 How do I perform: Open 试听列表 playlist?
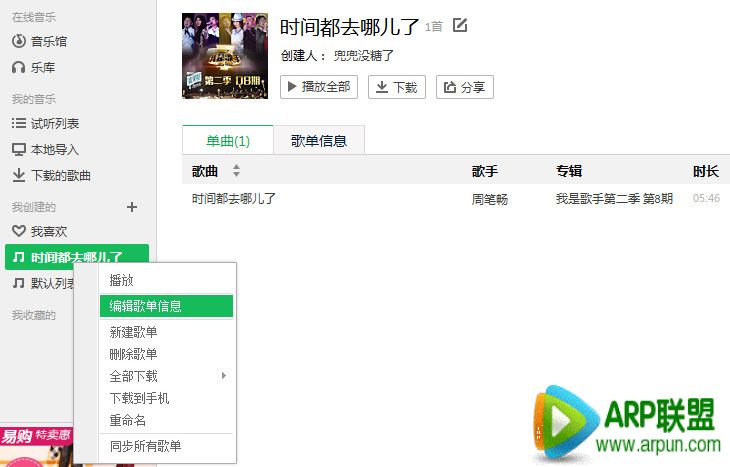coord(45,123)
